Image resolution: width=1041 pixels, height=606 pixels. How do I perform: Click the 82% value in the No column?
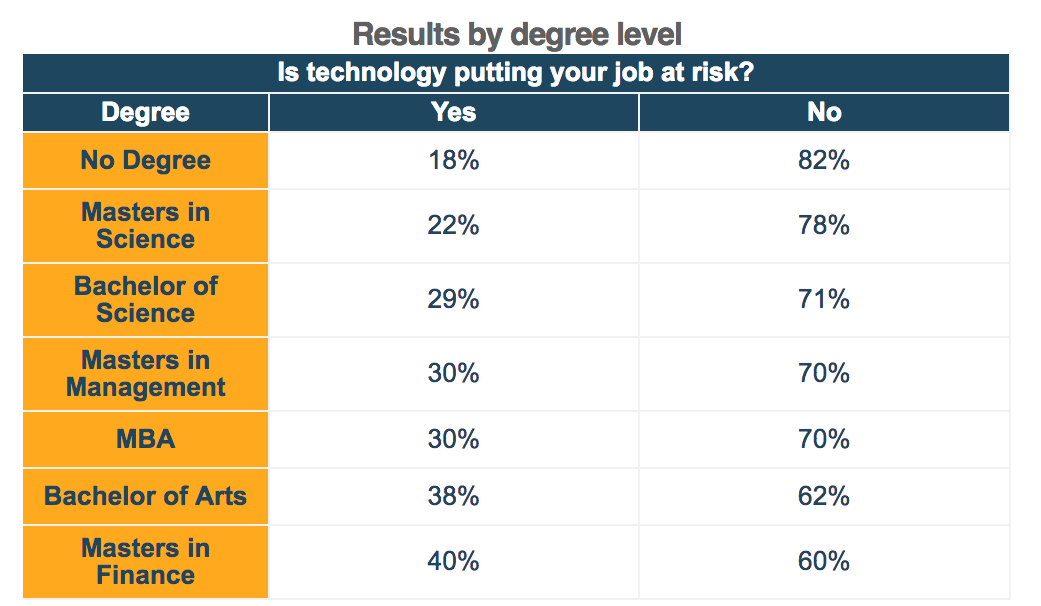(824, 160)
